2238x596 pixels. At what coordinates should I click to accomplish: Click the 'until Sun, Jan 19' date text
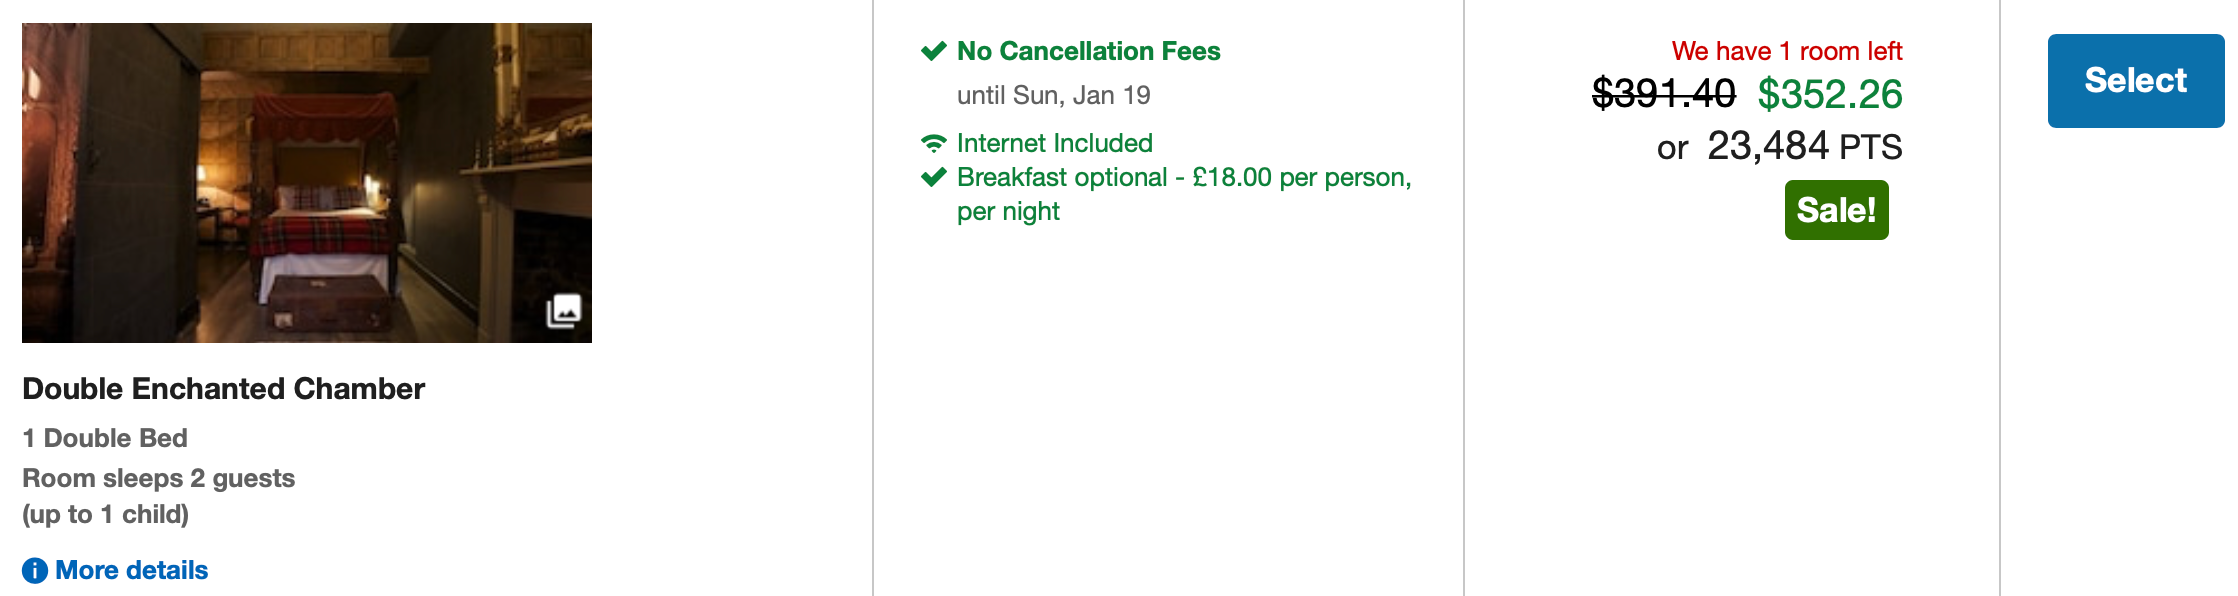pyautogui.click(x=1053, y=95)
